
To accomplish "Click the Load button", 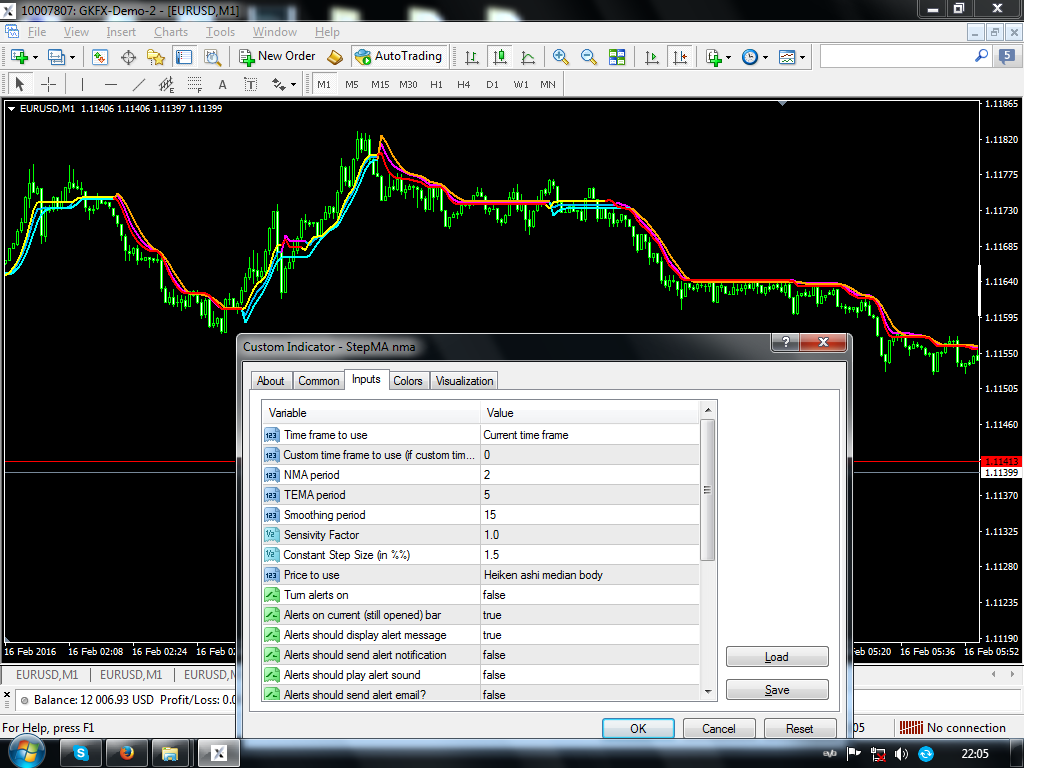I will pyautogui.click(x=777, y=657).
